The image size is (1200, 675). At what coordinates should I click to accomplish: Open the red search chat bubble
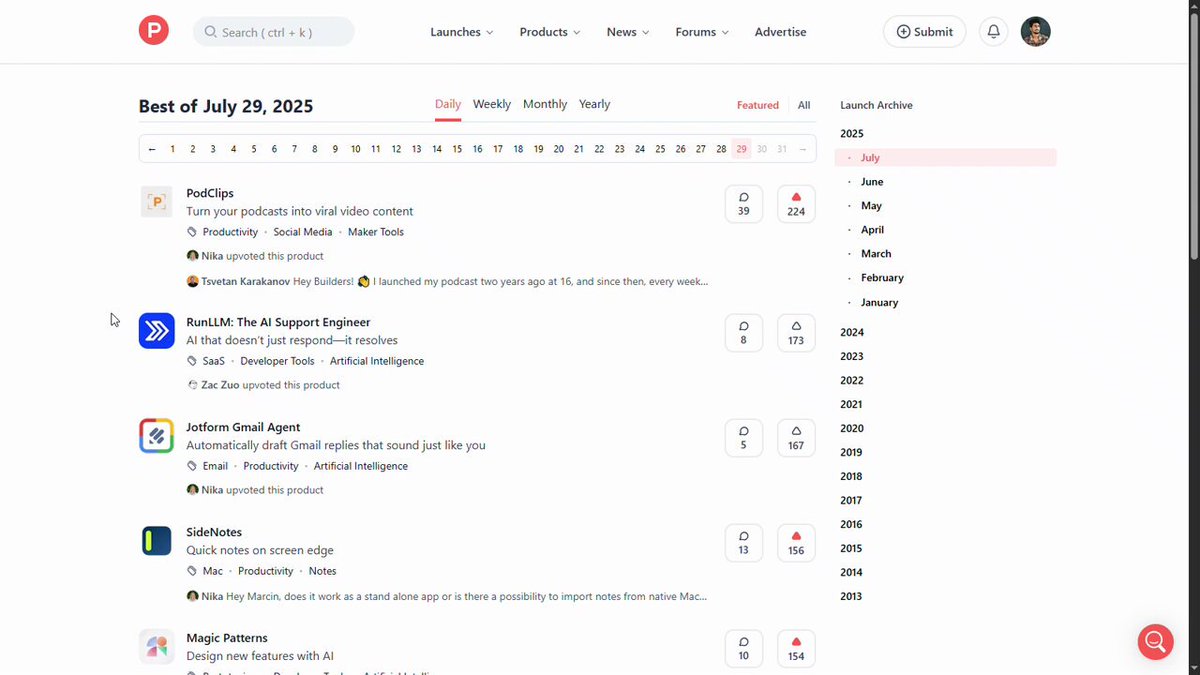(1155, 641)
